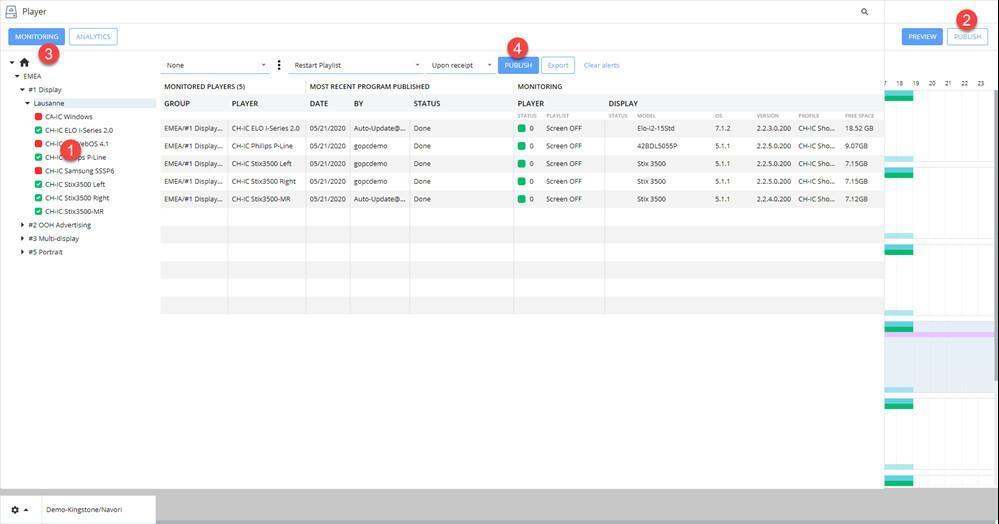The image size is (999, 524).
Task: Click the 2.2.4.0.200 version cell
Action: 773,200
